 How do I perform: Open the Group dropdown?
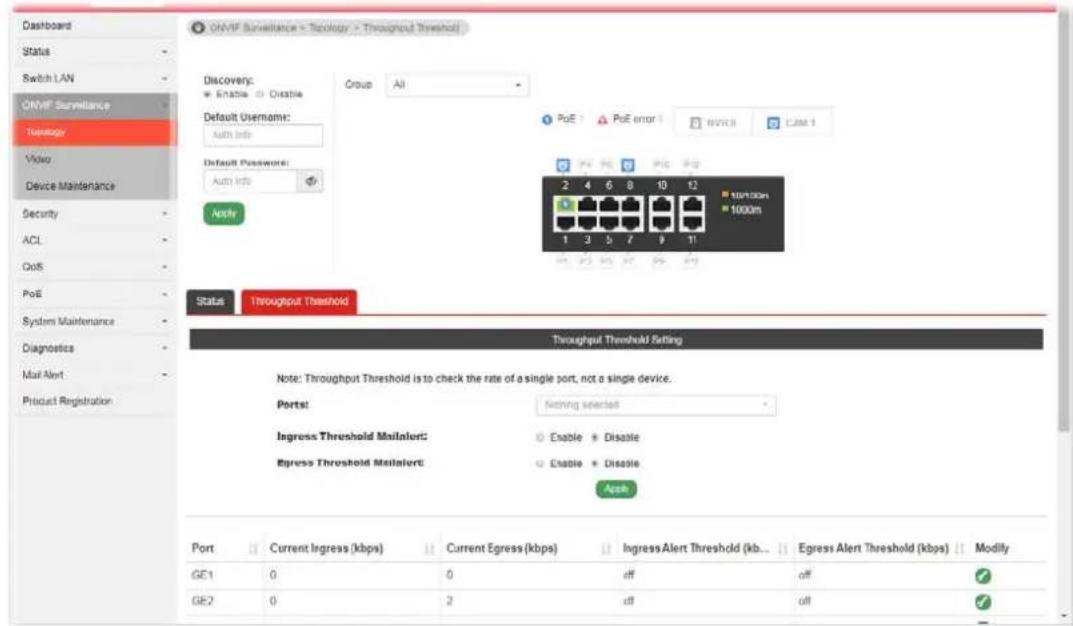click(x=457, y=85)
